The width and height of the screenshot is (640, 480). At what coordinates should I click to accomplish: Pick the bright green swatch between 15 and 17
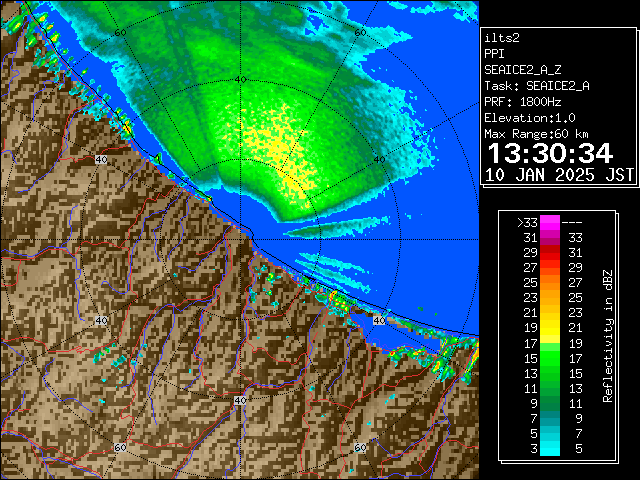tap(550, 358)
